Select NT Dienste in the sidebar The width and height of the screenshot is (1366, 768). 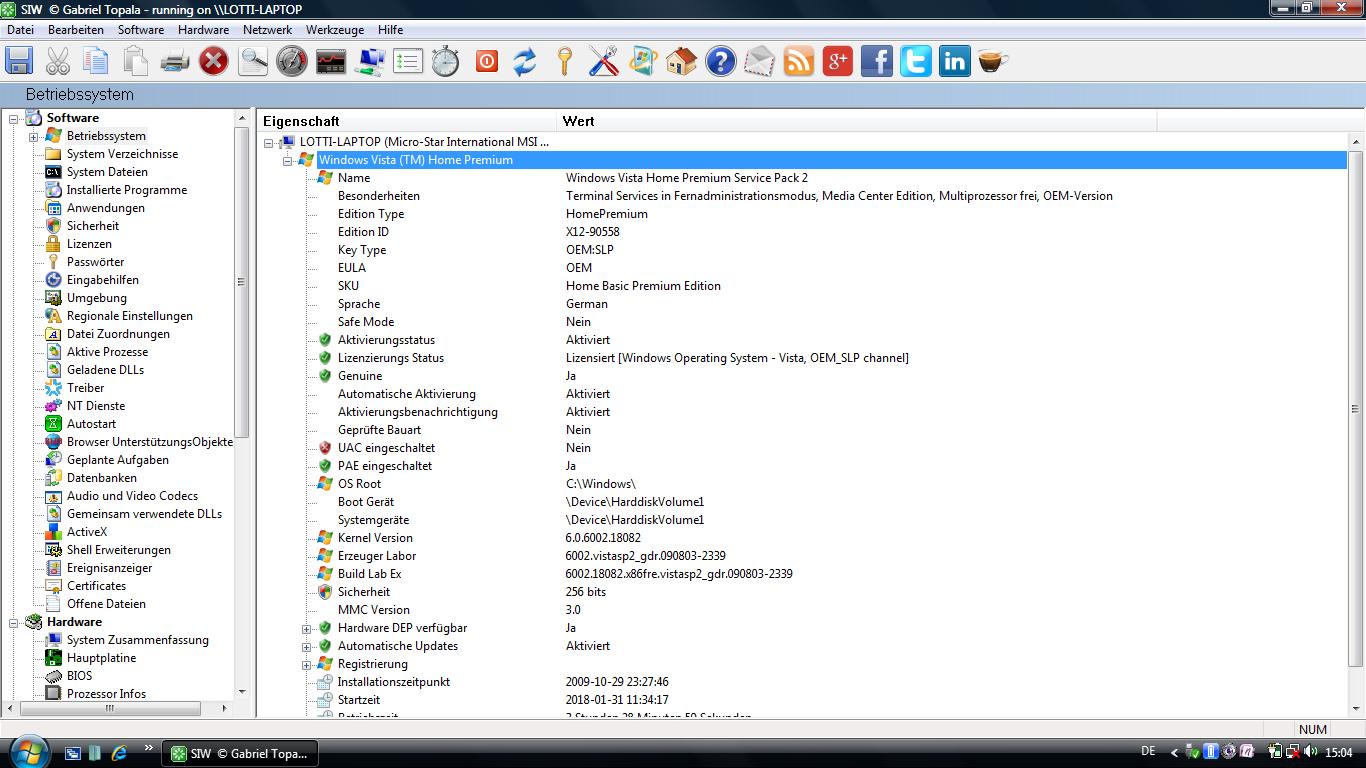point(96,406)
